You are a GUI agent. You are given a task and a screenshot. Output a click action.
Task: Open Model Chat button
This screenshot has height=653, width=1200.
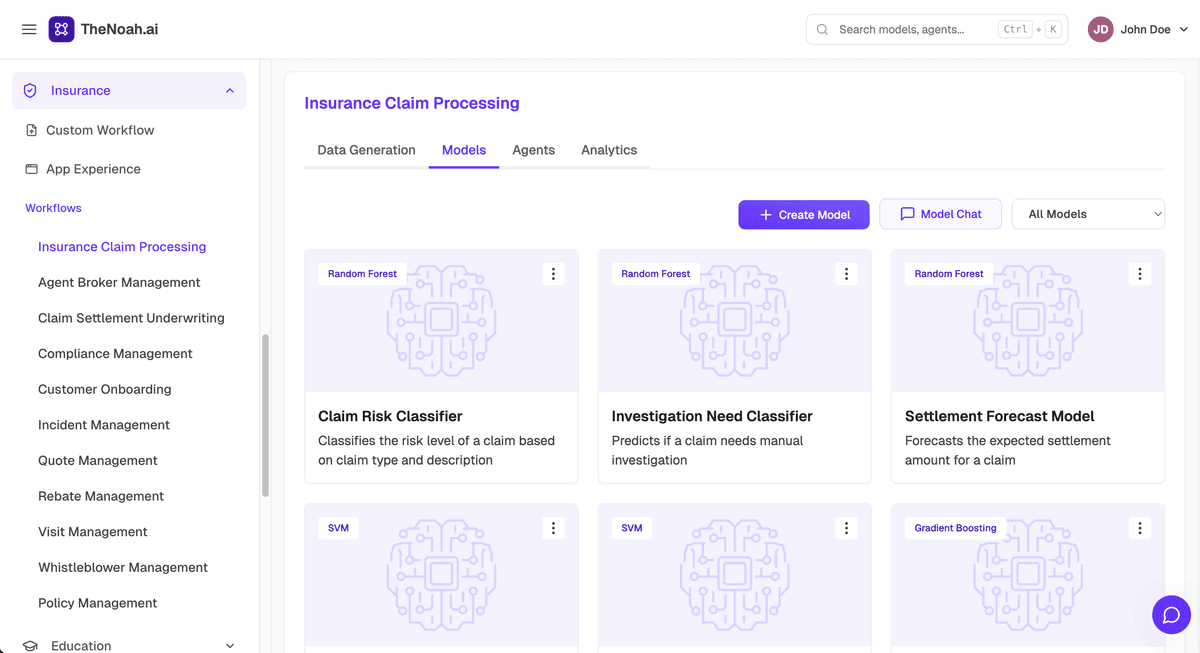940,214
